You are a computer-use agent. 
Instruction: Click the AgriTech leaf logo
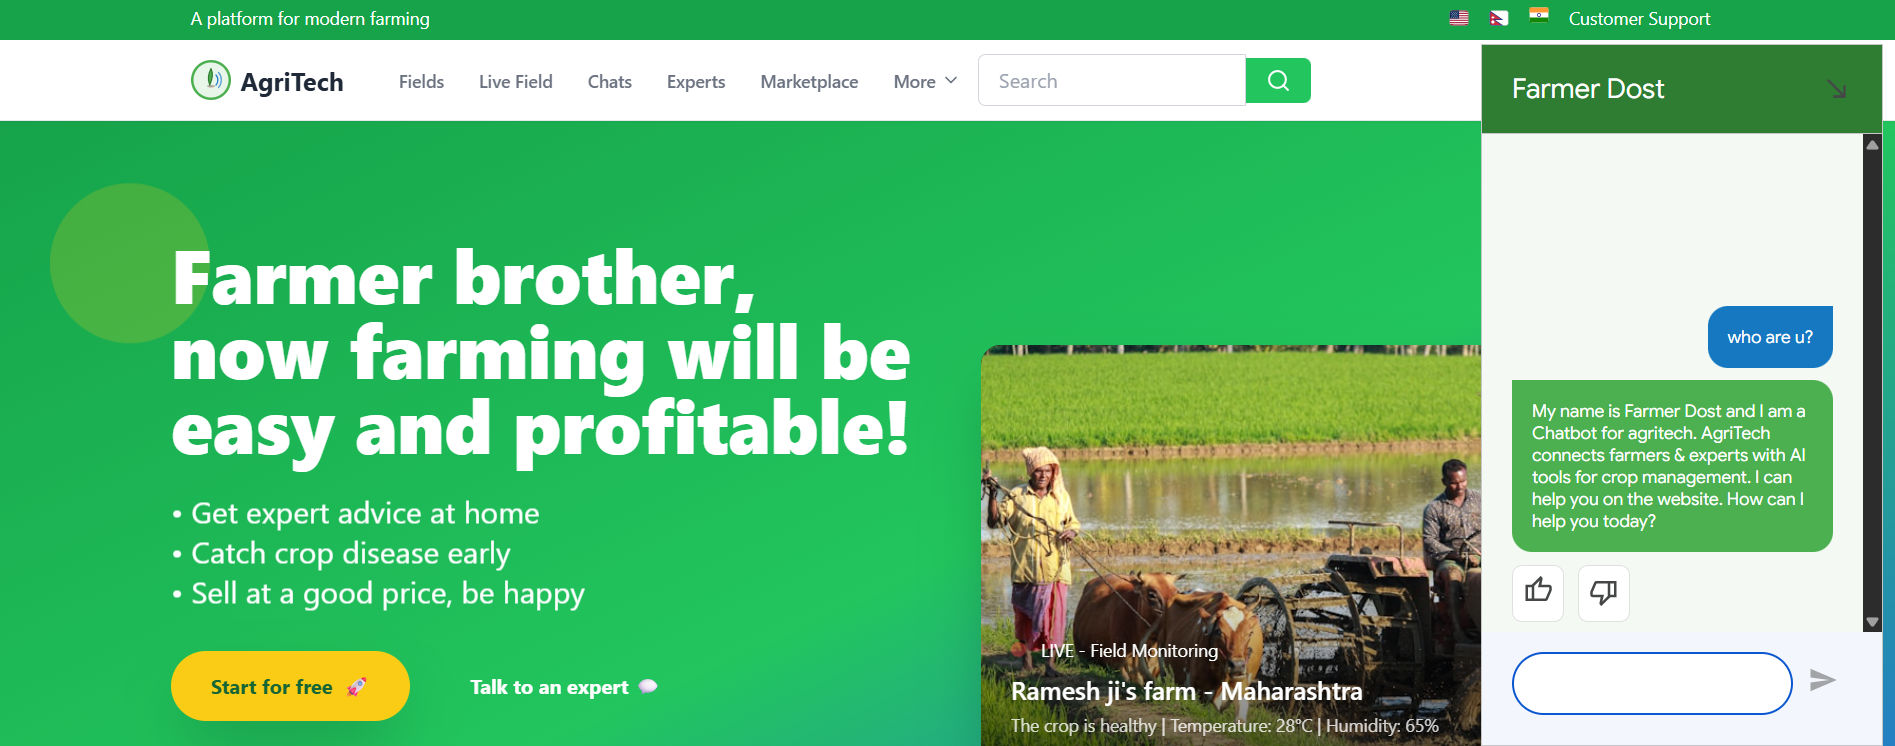click(x=211, y=80)
